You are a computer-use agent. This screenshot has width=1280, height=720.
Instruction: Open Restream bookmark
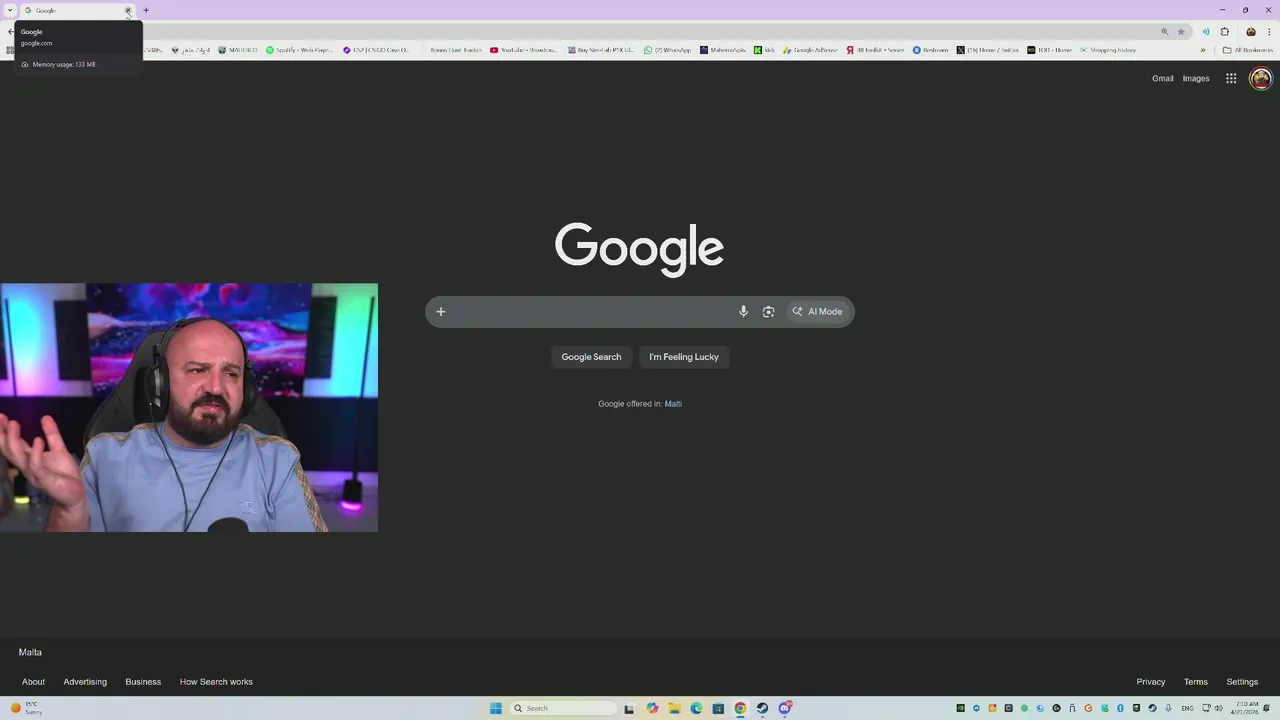pos(930,50)
